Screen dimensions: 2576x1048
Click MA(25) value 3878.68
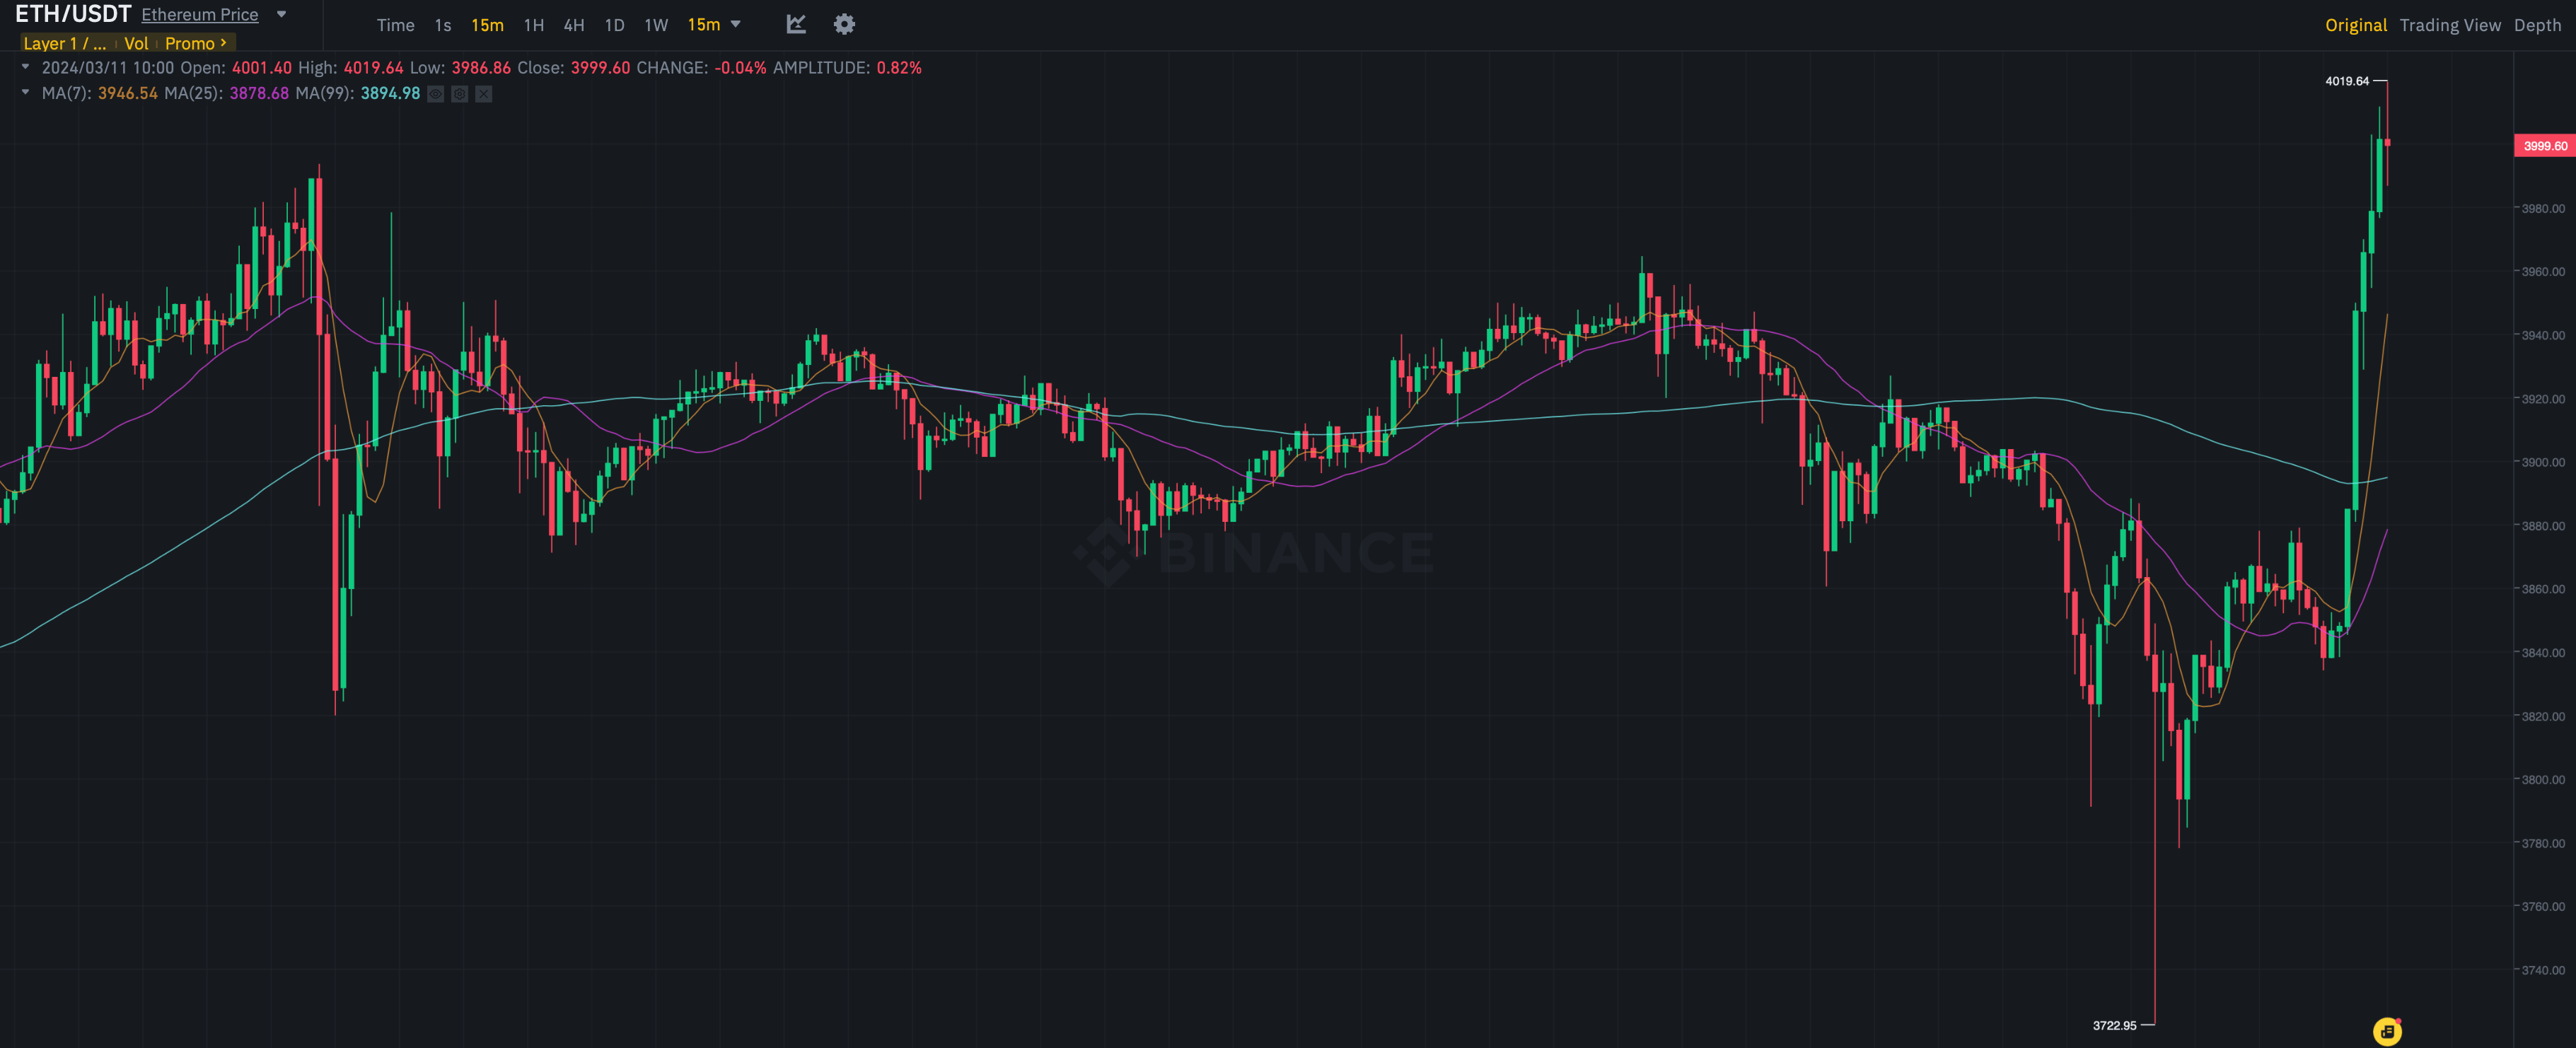[259, 93]
